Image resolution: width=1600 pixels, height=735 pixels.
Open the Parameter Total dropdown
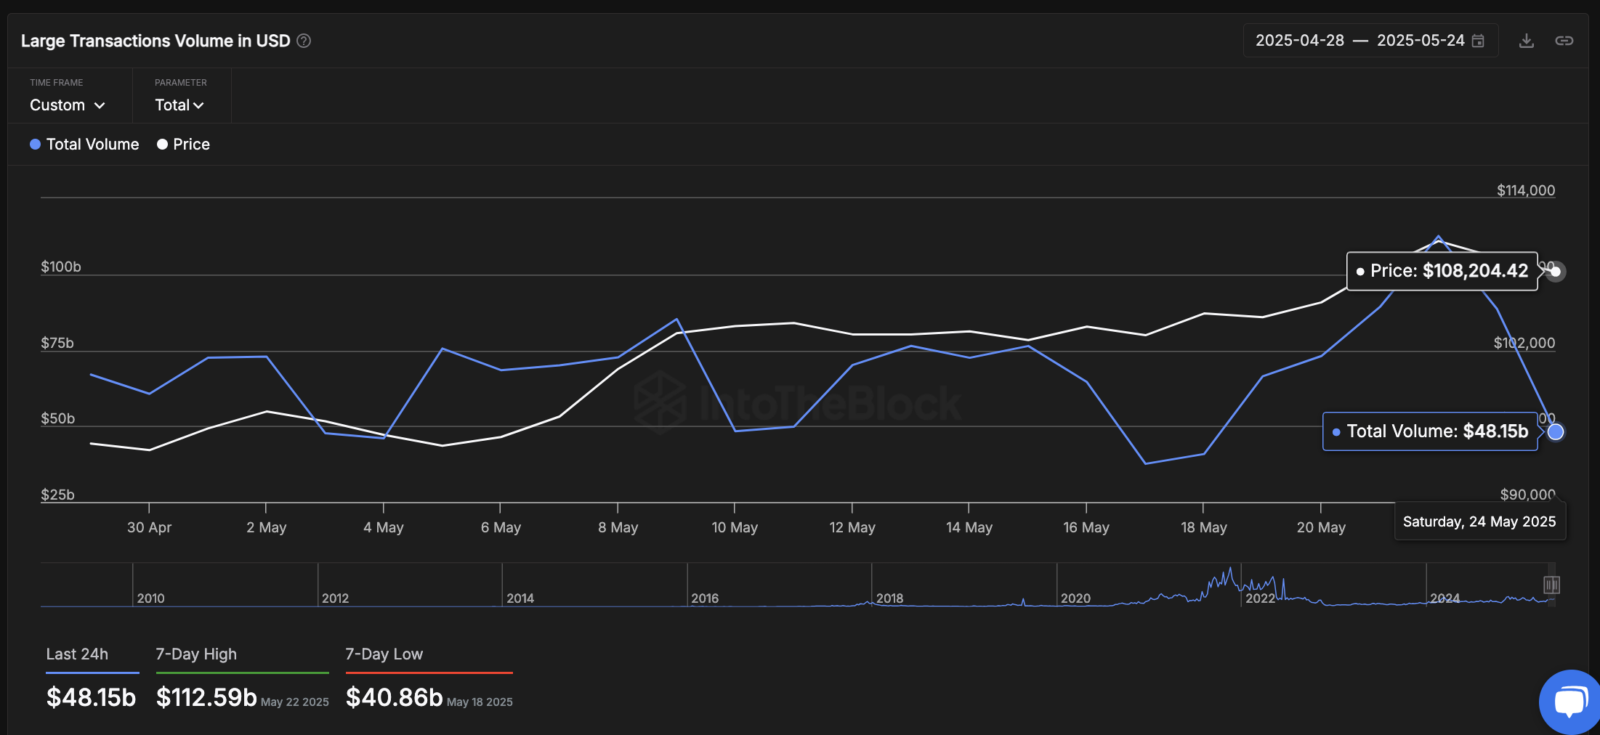(179, 105)
